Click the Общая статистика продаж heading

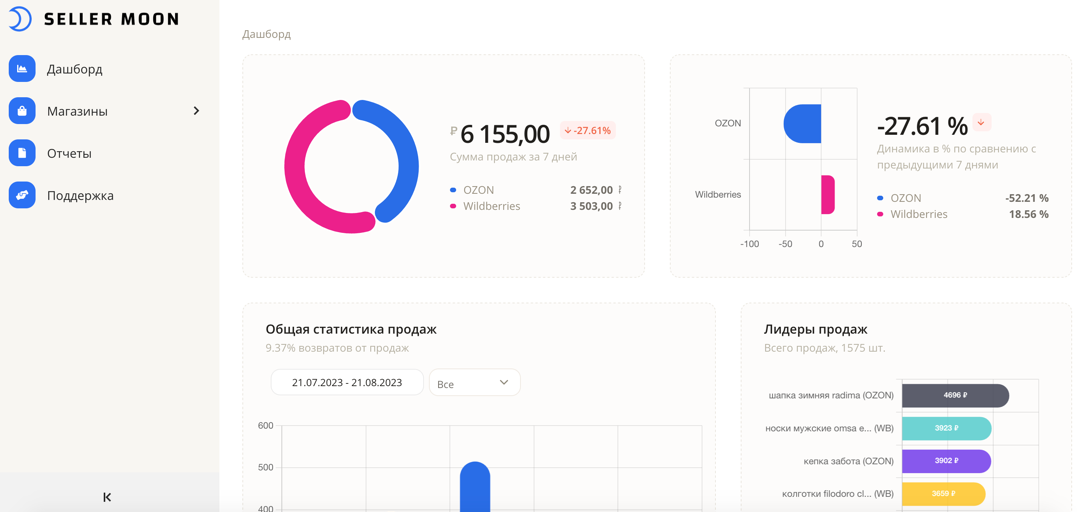351,329
